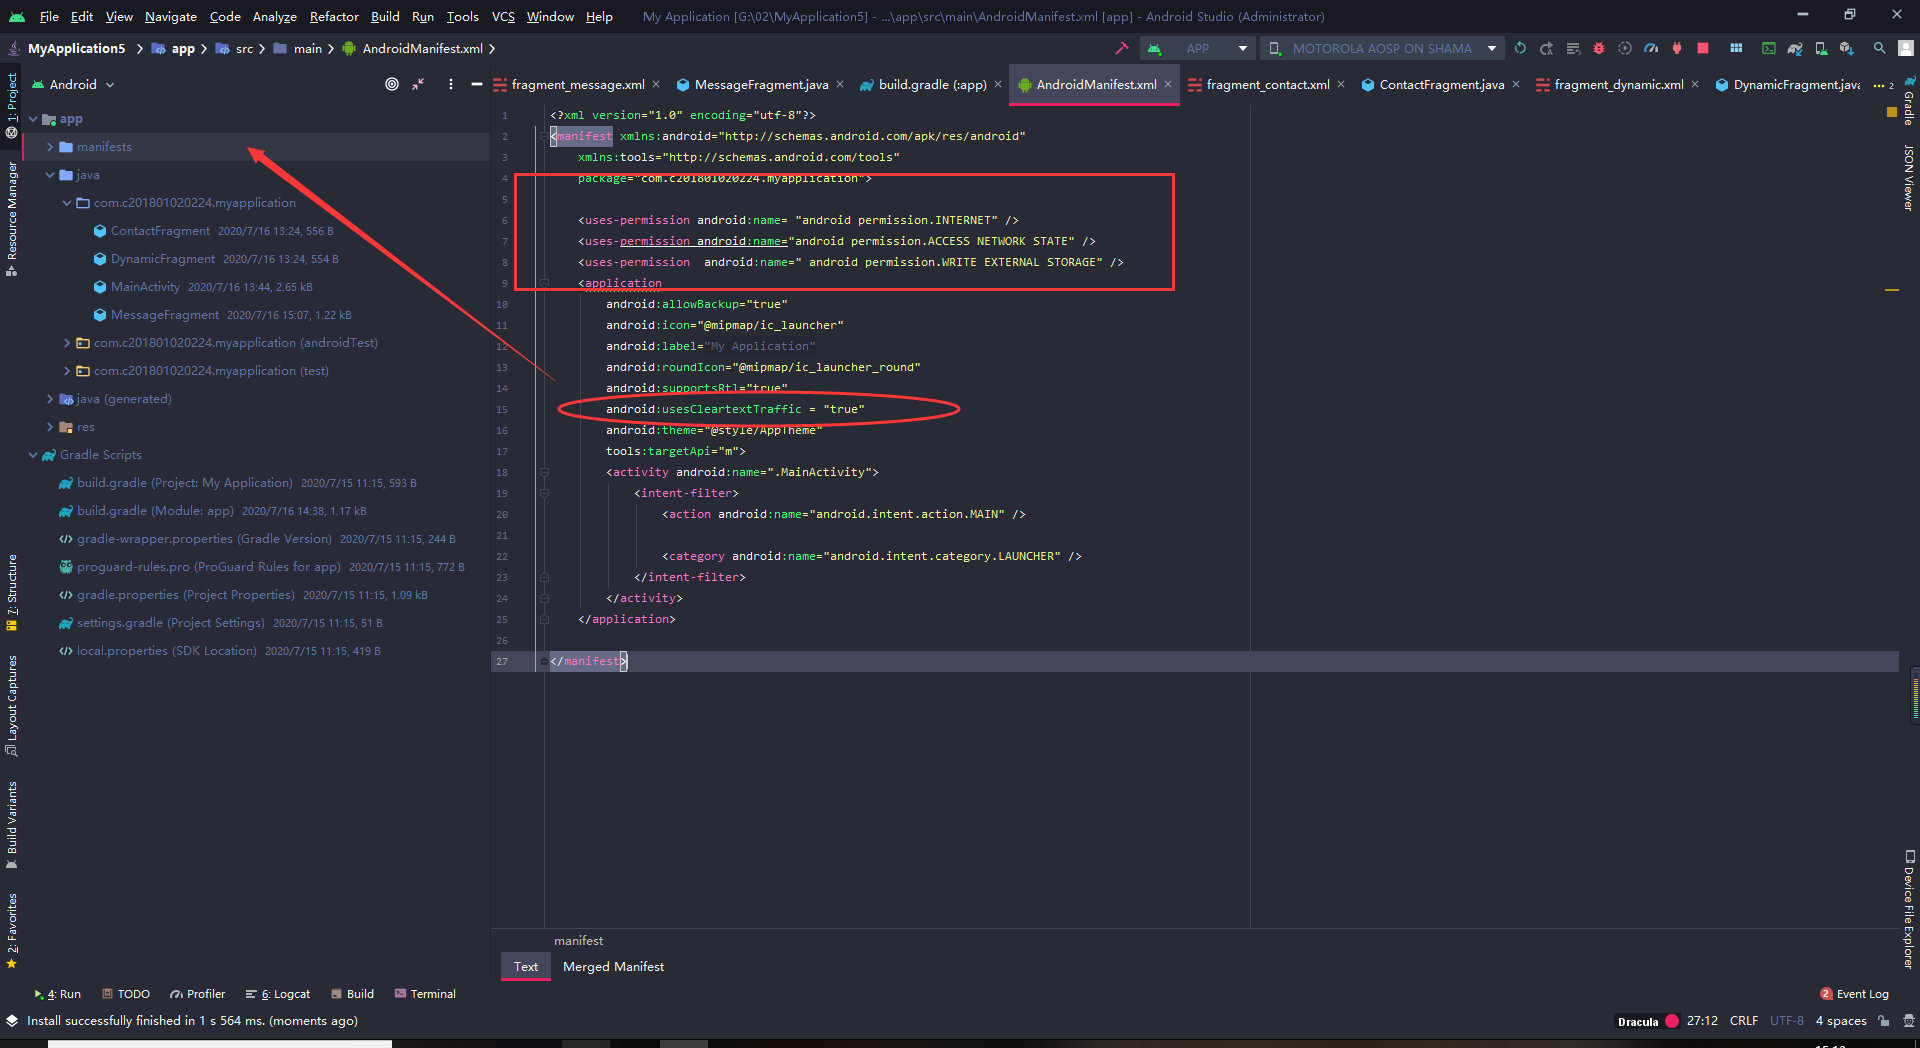Click the Select Opened File target icon

pos(392,85)
